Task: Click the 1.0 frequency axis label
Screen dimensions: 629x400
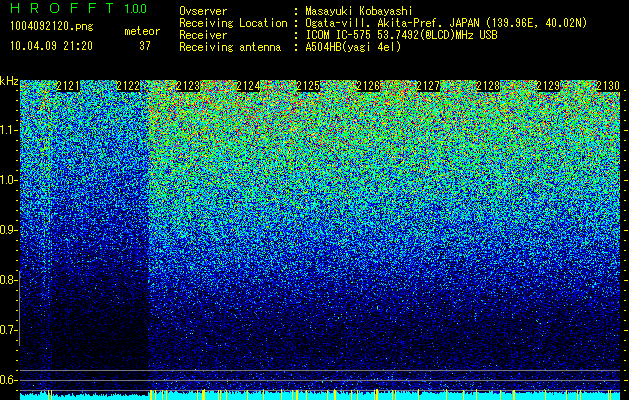Action: [7, 181]
